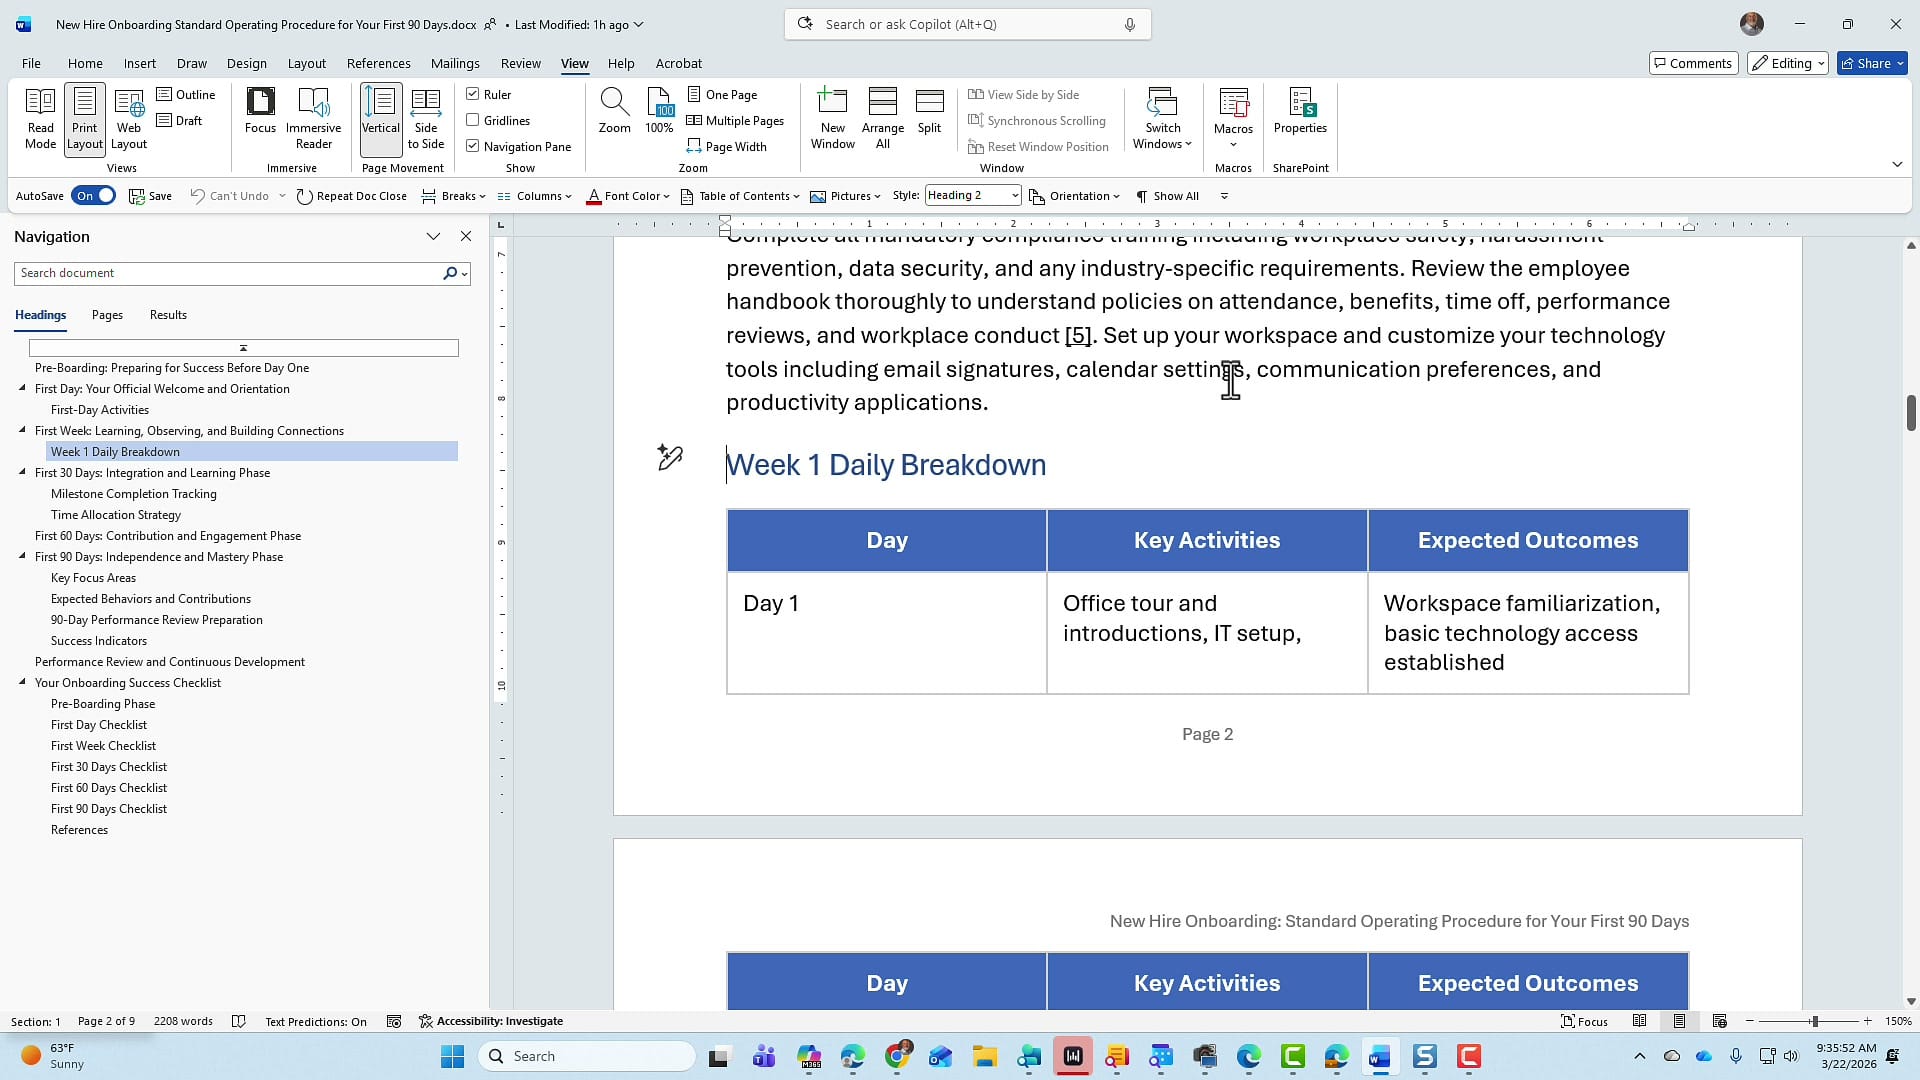This screenshot has height=1080, width=1920.
Task: Open Immersive Reader
Action: pyautogui.click(x=313, y=118)
